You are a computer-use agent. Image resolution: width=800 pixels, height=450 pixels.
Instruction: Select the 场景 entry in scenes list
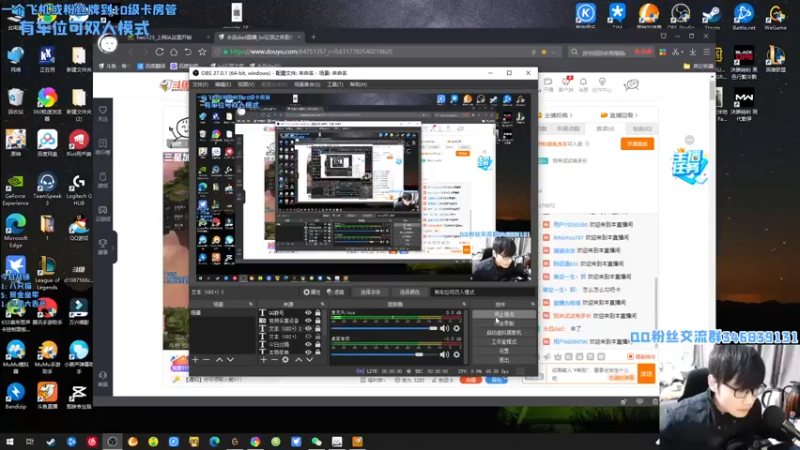(x=222, y=313)
